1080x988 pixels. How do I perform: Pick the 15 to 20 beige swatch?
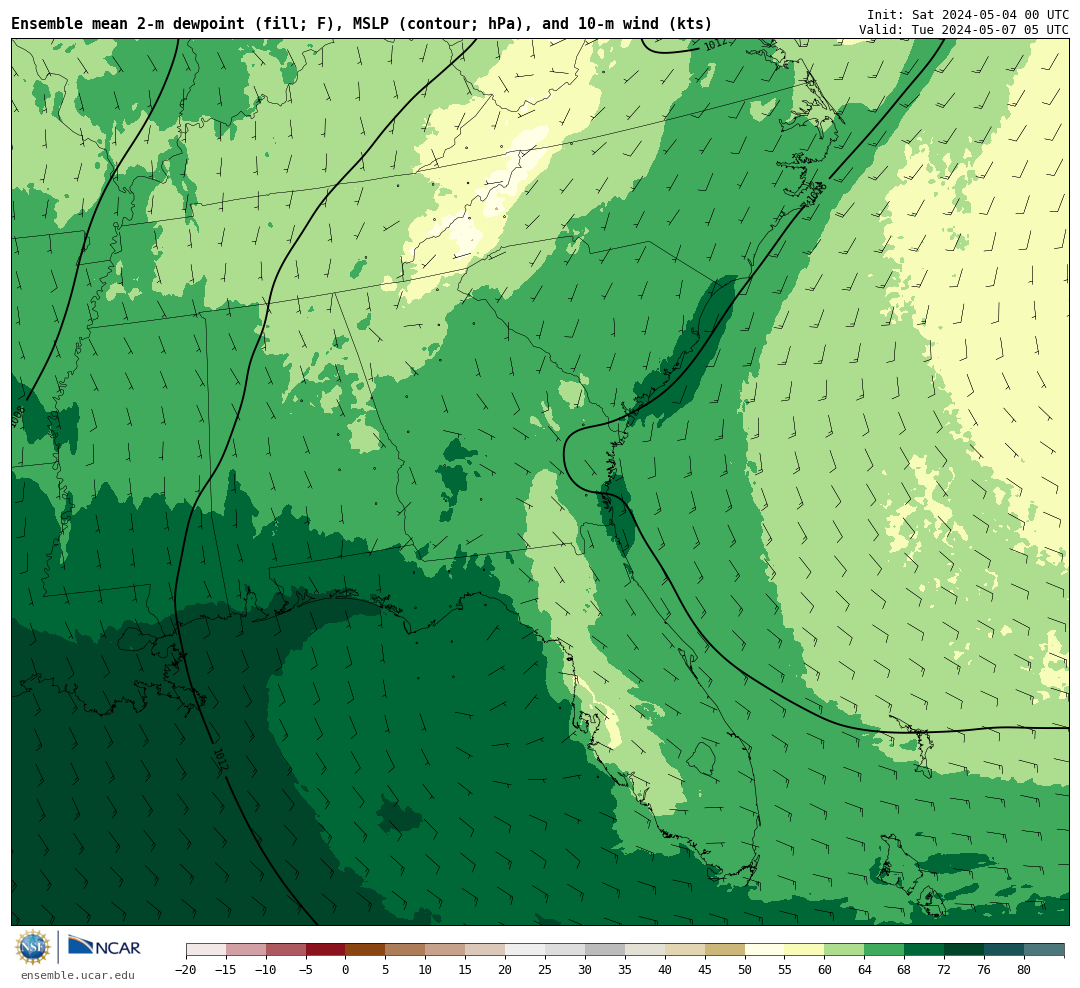click(x=486, y=950)
